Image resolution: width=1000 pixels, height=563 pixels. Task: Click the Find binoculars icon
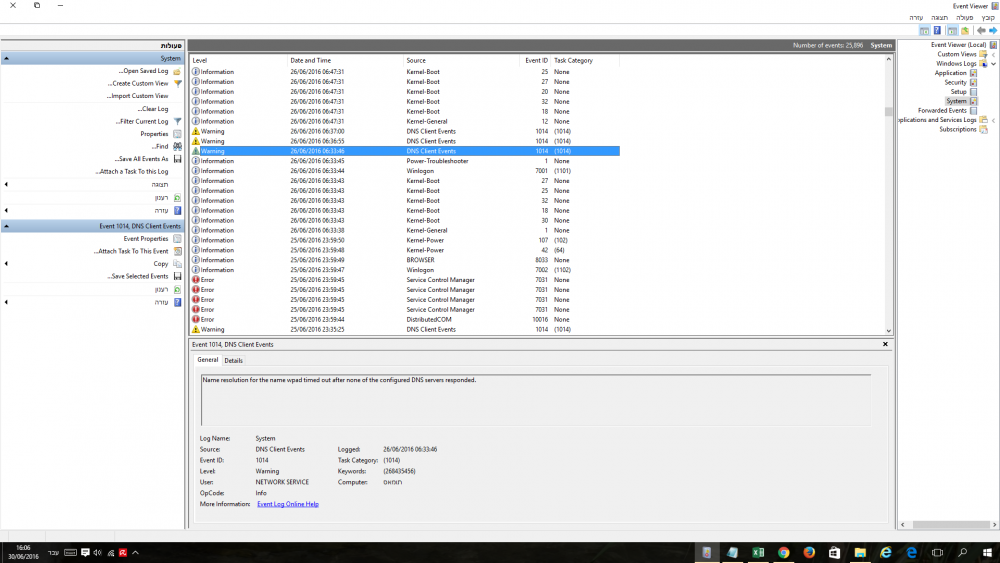pyautogui.click(x=177, y=147)
